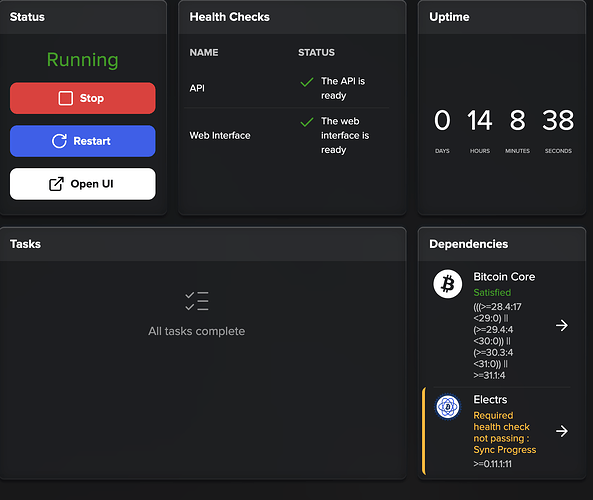Click the green checkmark beside API status
593x500 pixels.
(x=307, y=82)
